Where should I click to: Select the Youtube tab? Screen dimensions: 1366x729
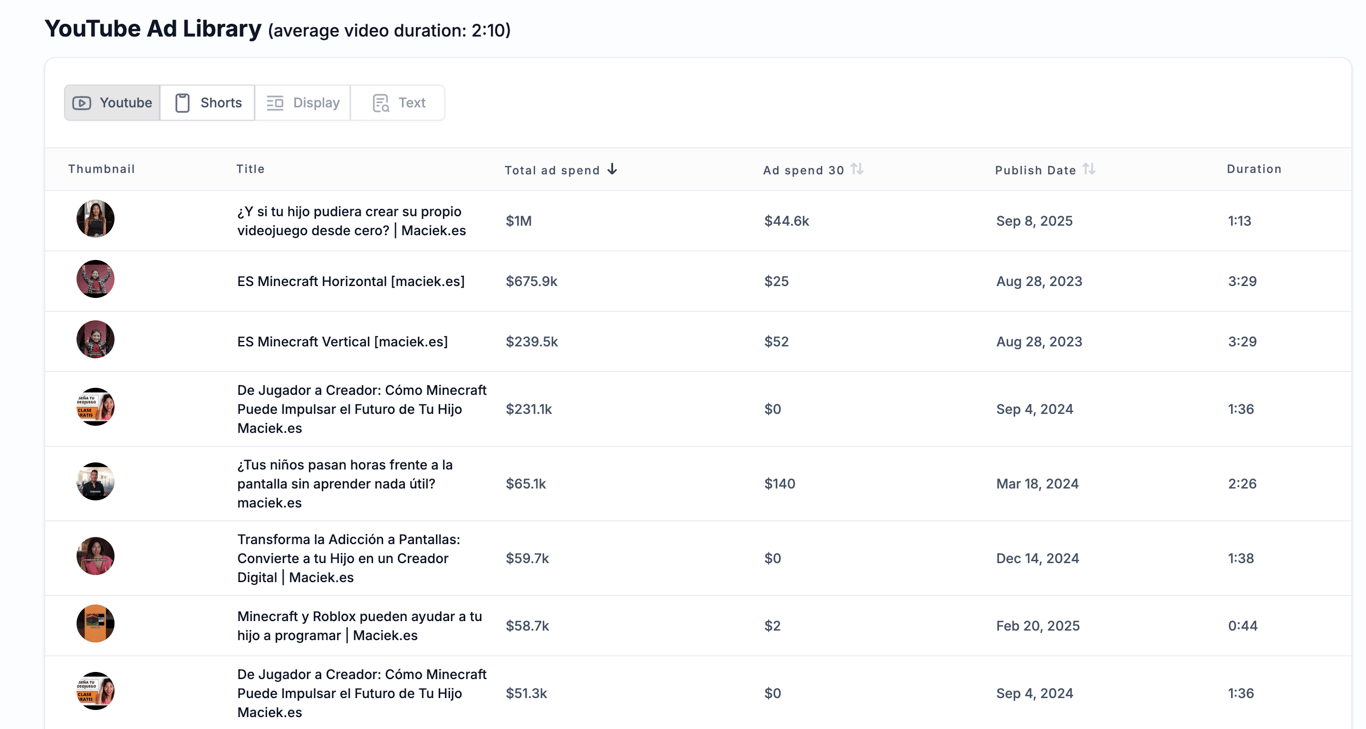[112, 103]
